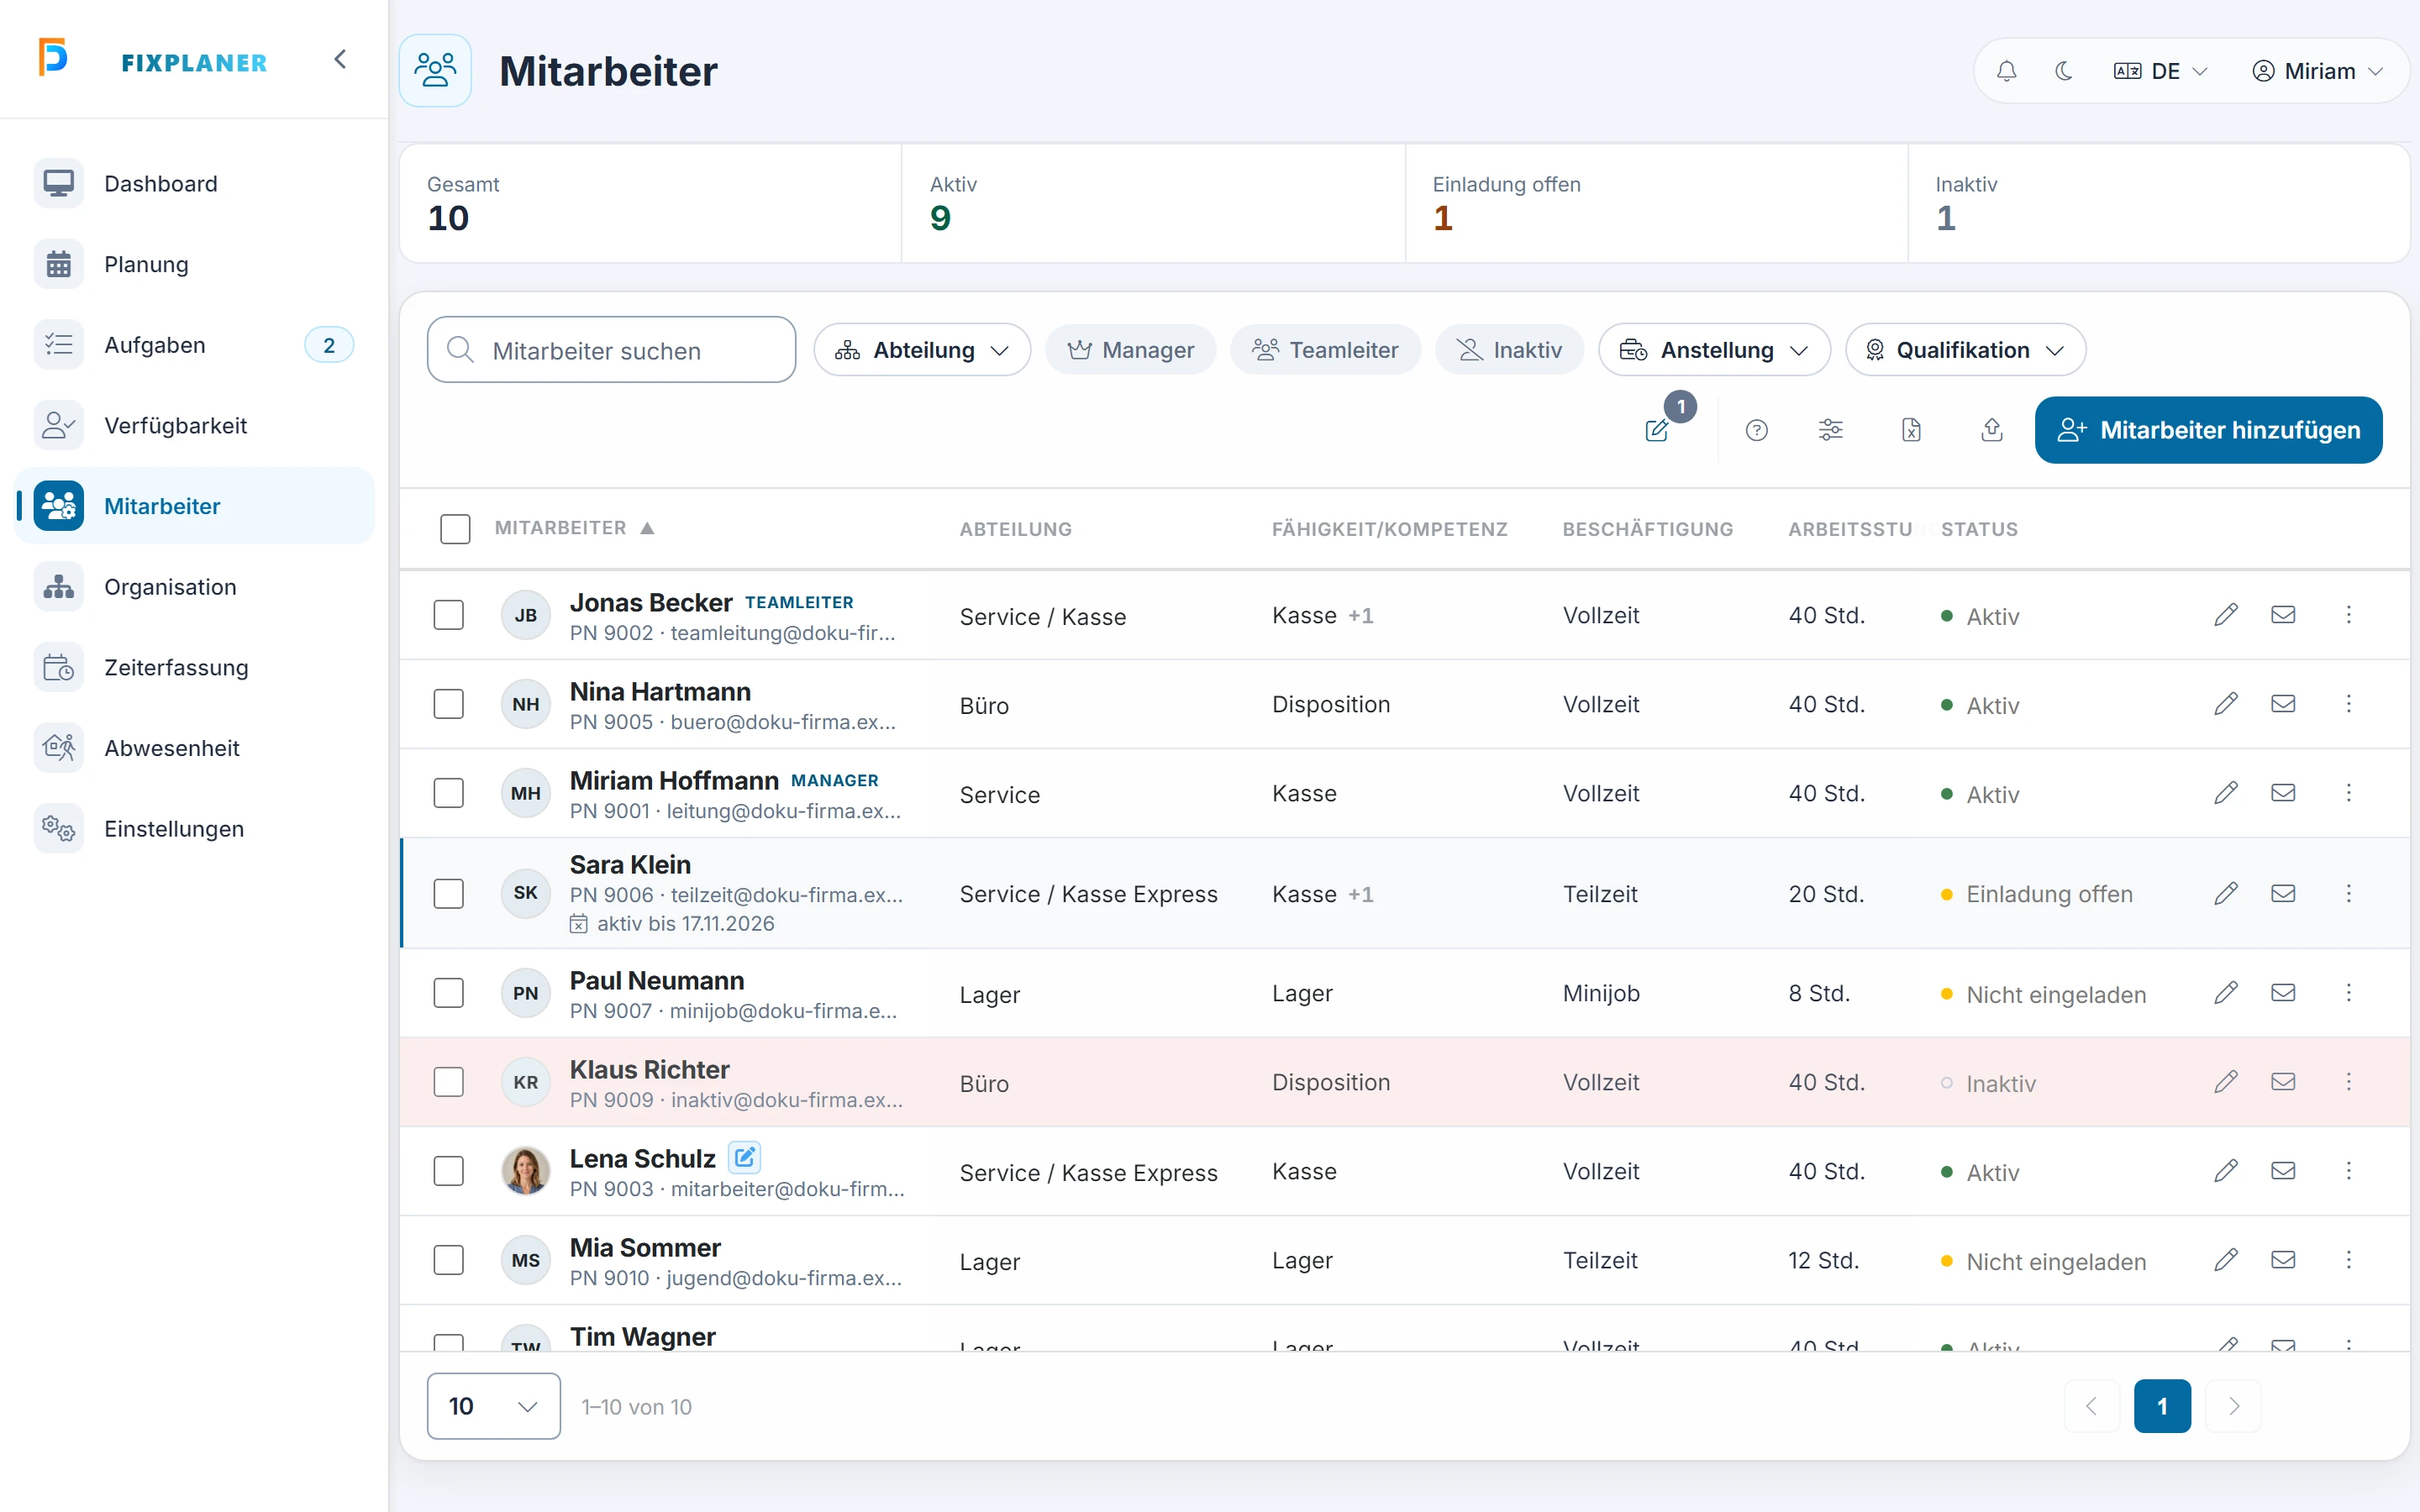Select all employees checkbox in header

click(455, 529)
